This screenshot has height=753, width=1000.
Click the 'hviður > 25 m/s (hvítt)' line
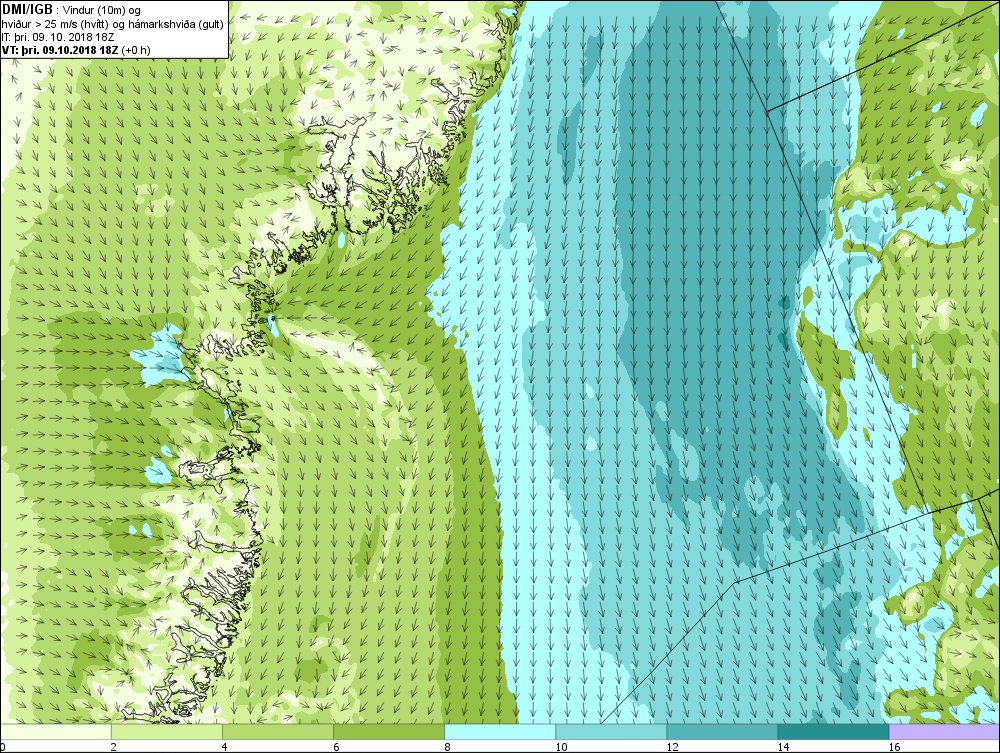click(x=54, y=24)
